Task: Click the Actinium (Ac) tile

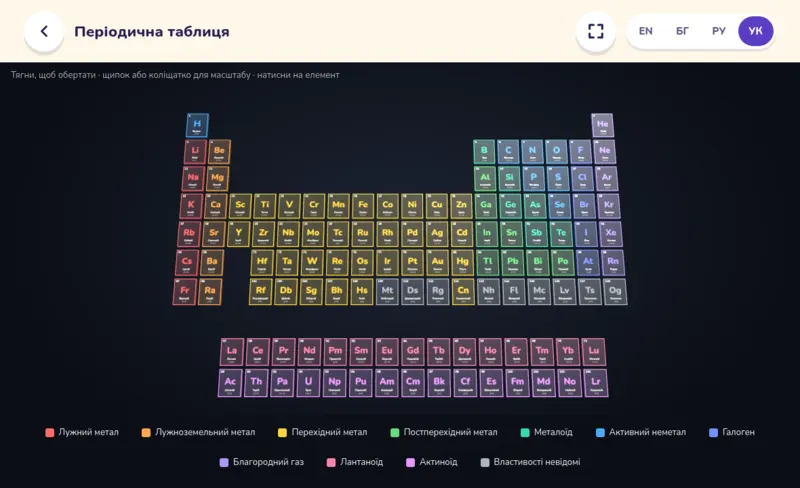Action: click(x=230, y=383)
